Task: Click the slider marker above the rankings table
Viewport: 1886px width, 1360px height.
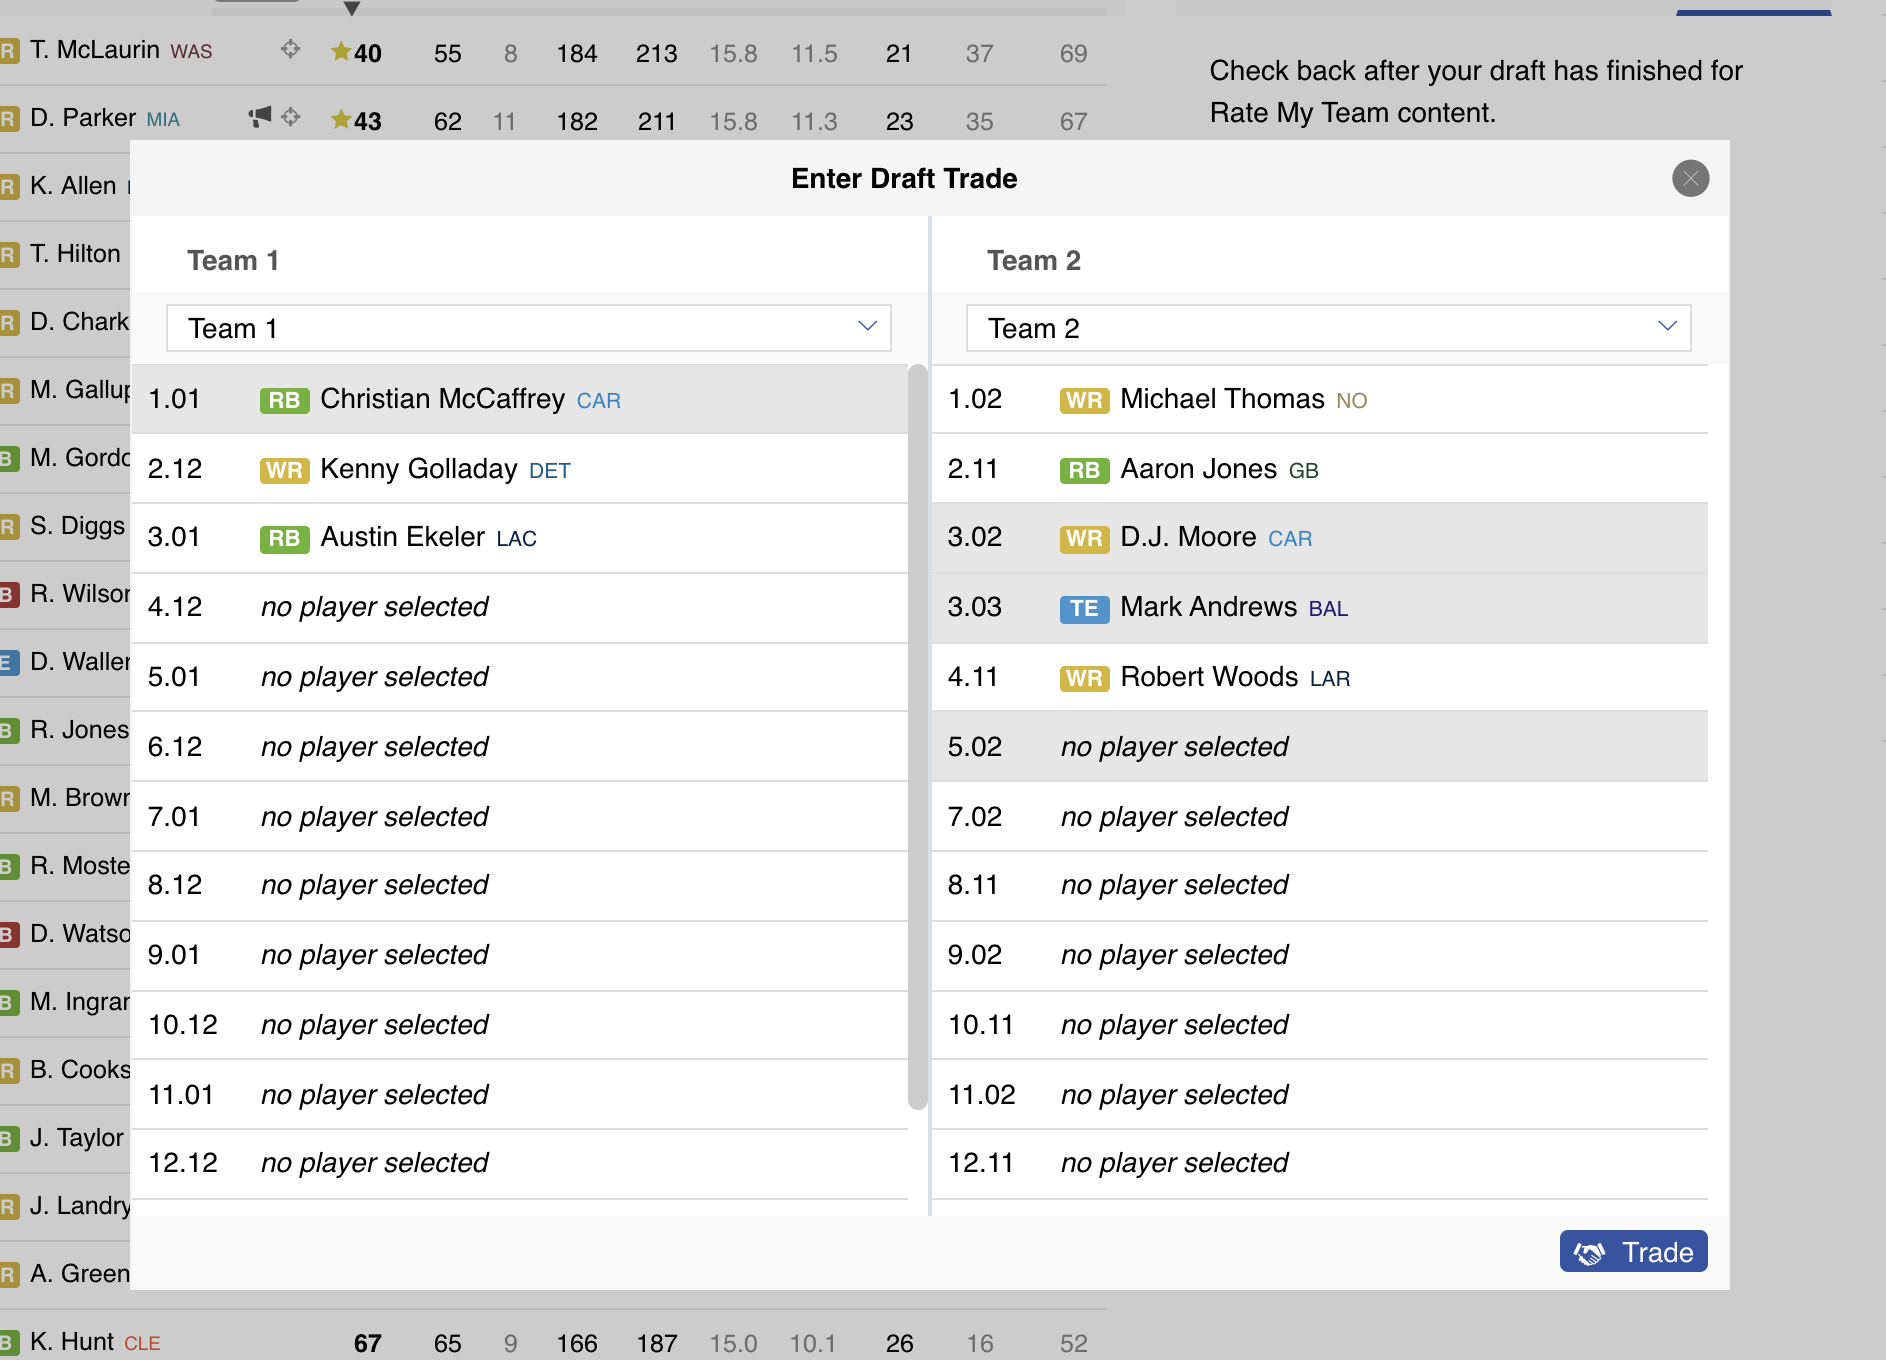Action: click(x=351, y=9)
